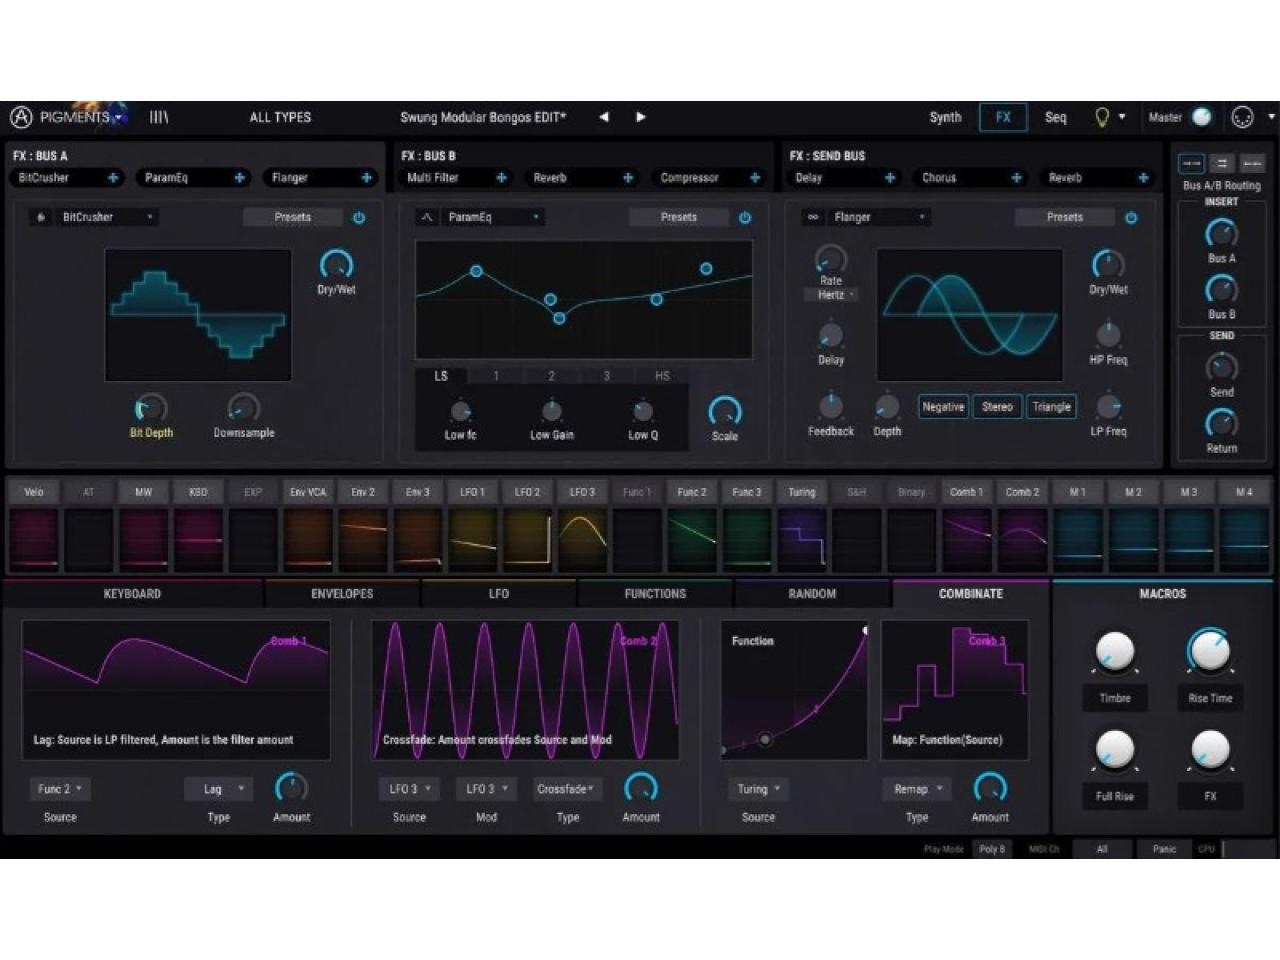Screen dimensions: 1280x960
Task: Toggle the Flanger effect power button
Action: [x=1131, y=217]
